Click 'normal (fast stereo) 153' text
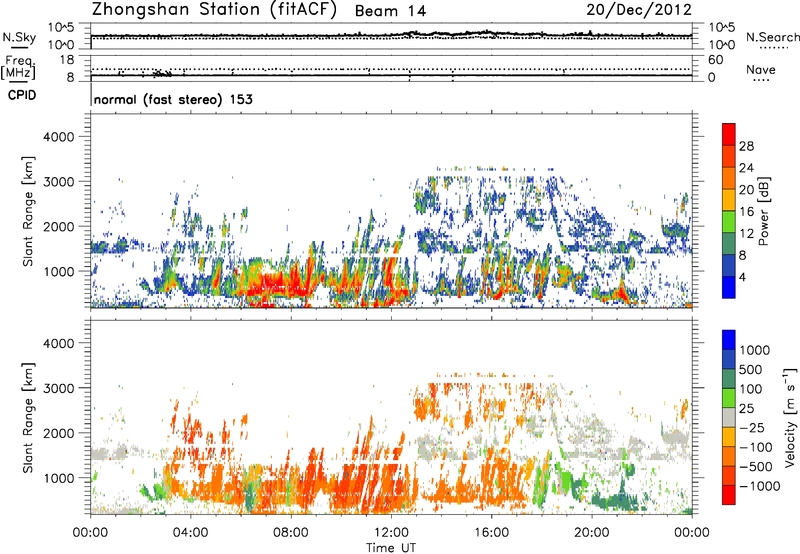 coord(173,99)
